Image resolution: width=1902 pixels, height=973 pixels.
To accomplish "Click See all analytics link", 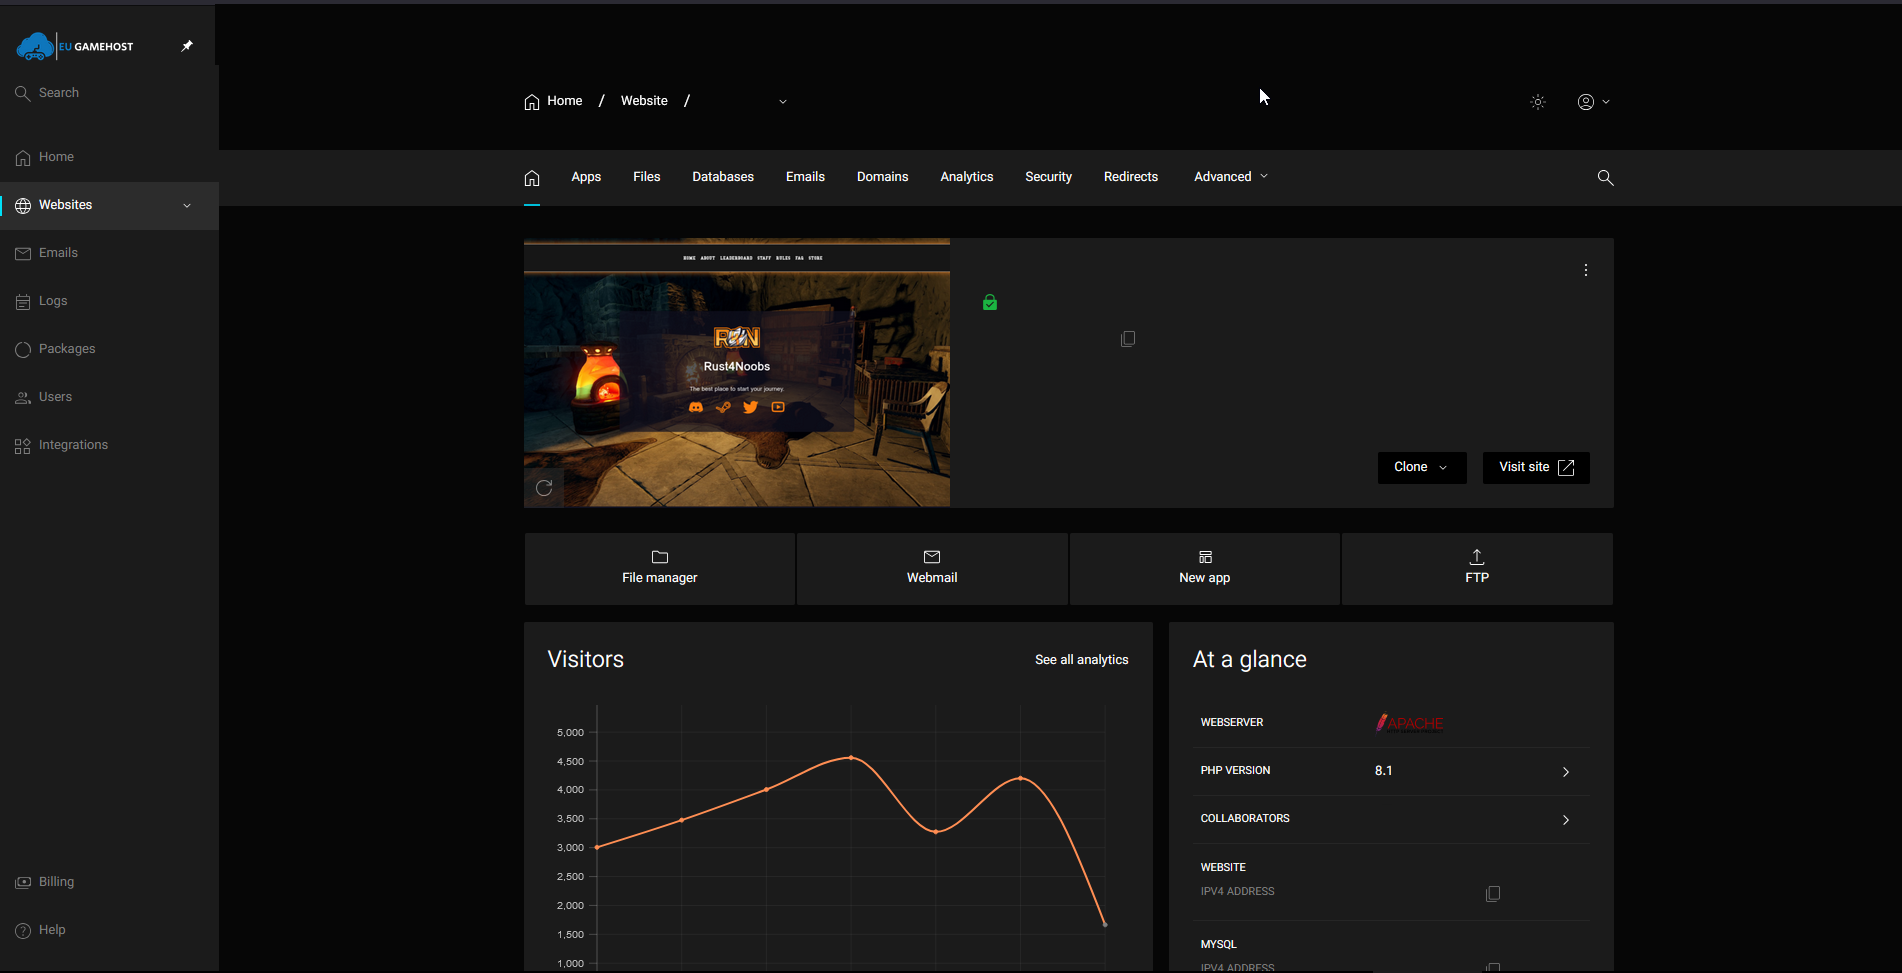I will click(1082, 660).
